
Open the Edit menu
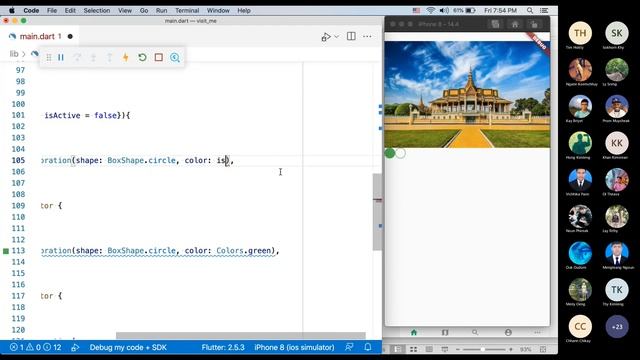[70, 11]
